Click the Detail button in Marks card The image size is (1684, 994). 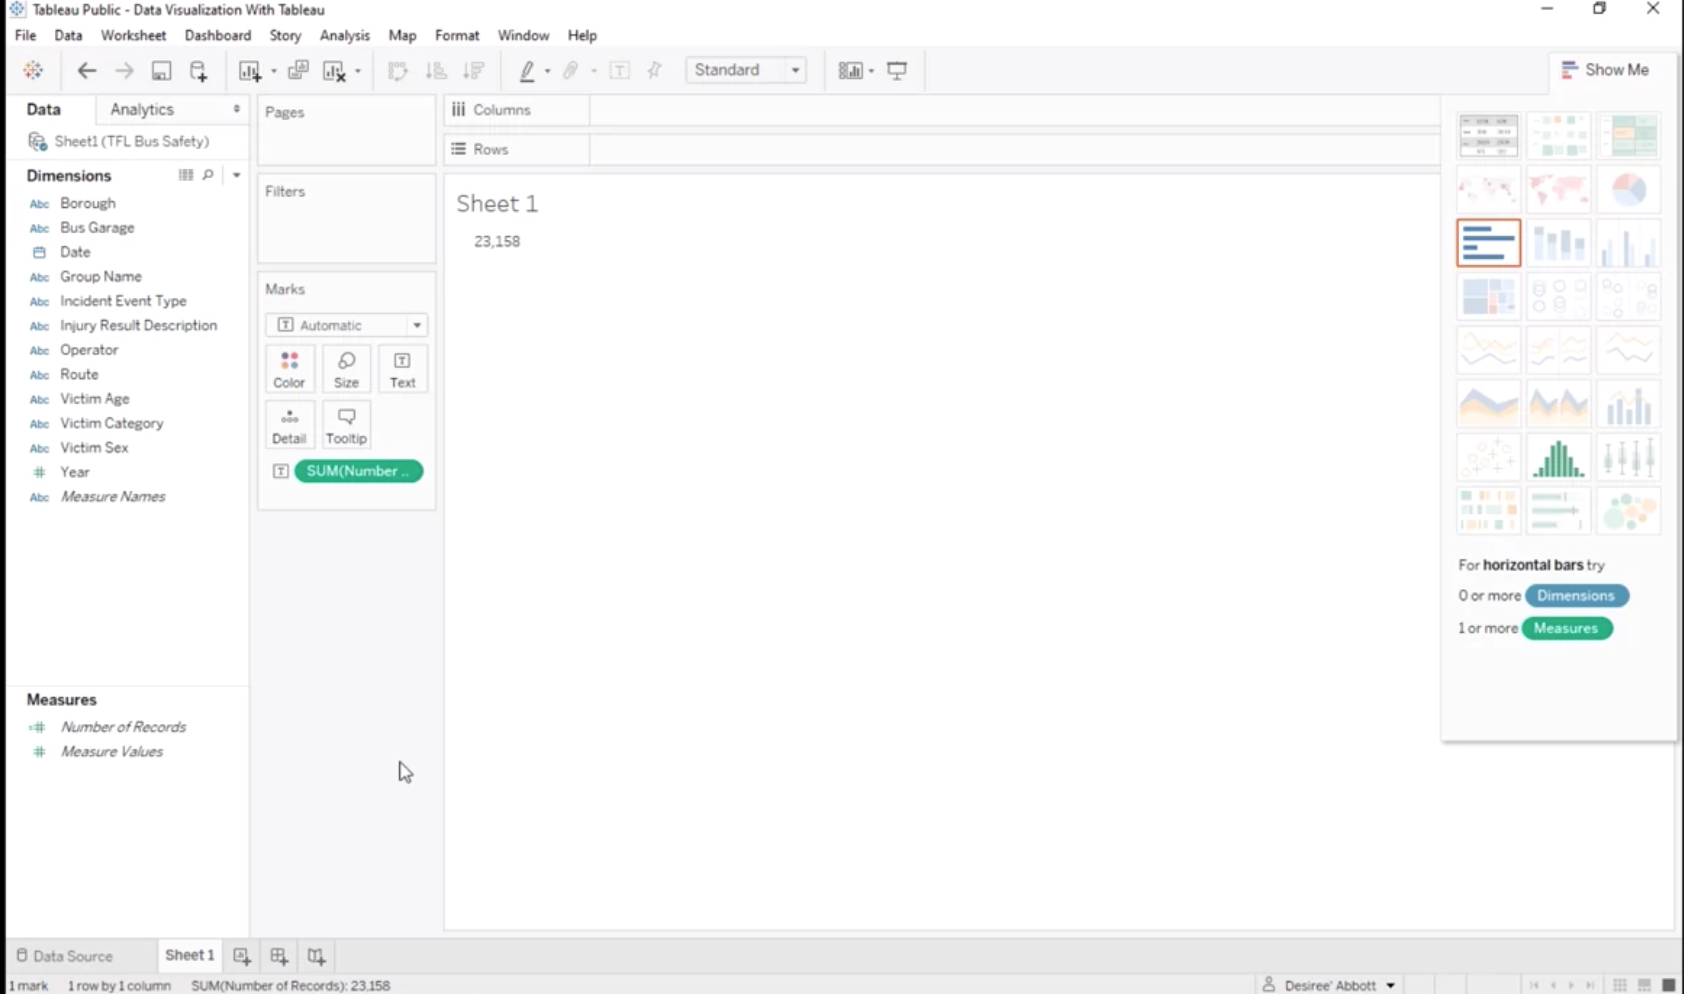[289, 425]
